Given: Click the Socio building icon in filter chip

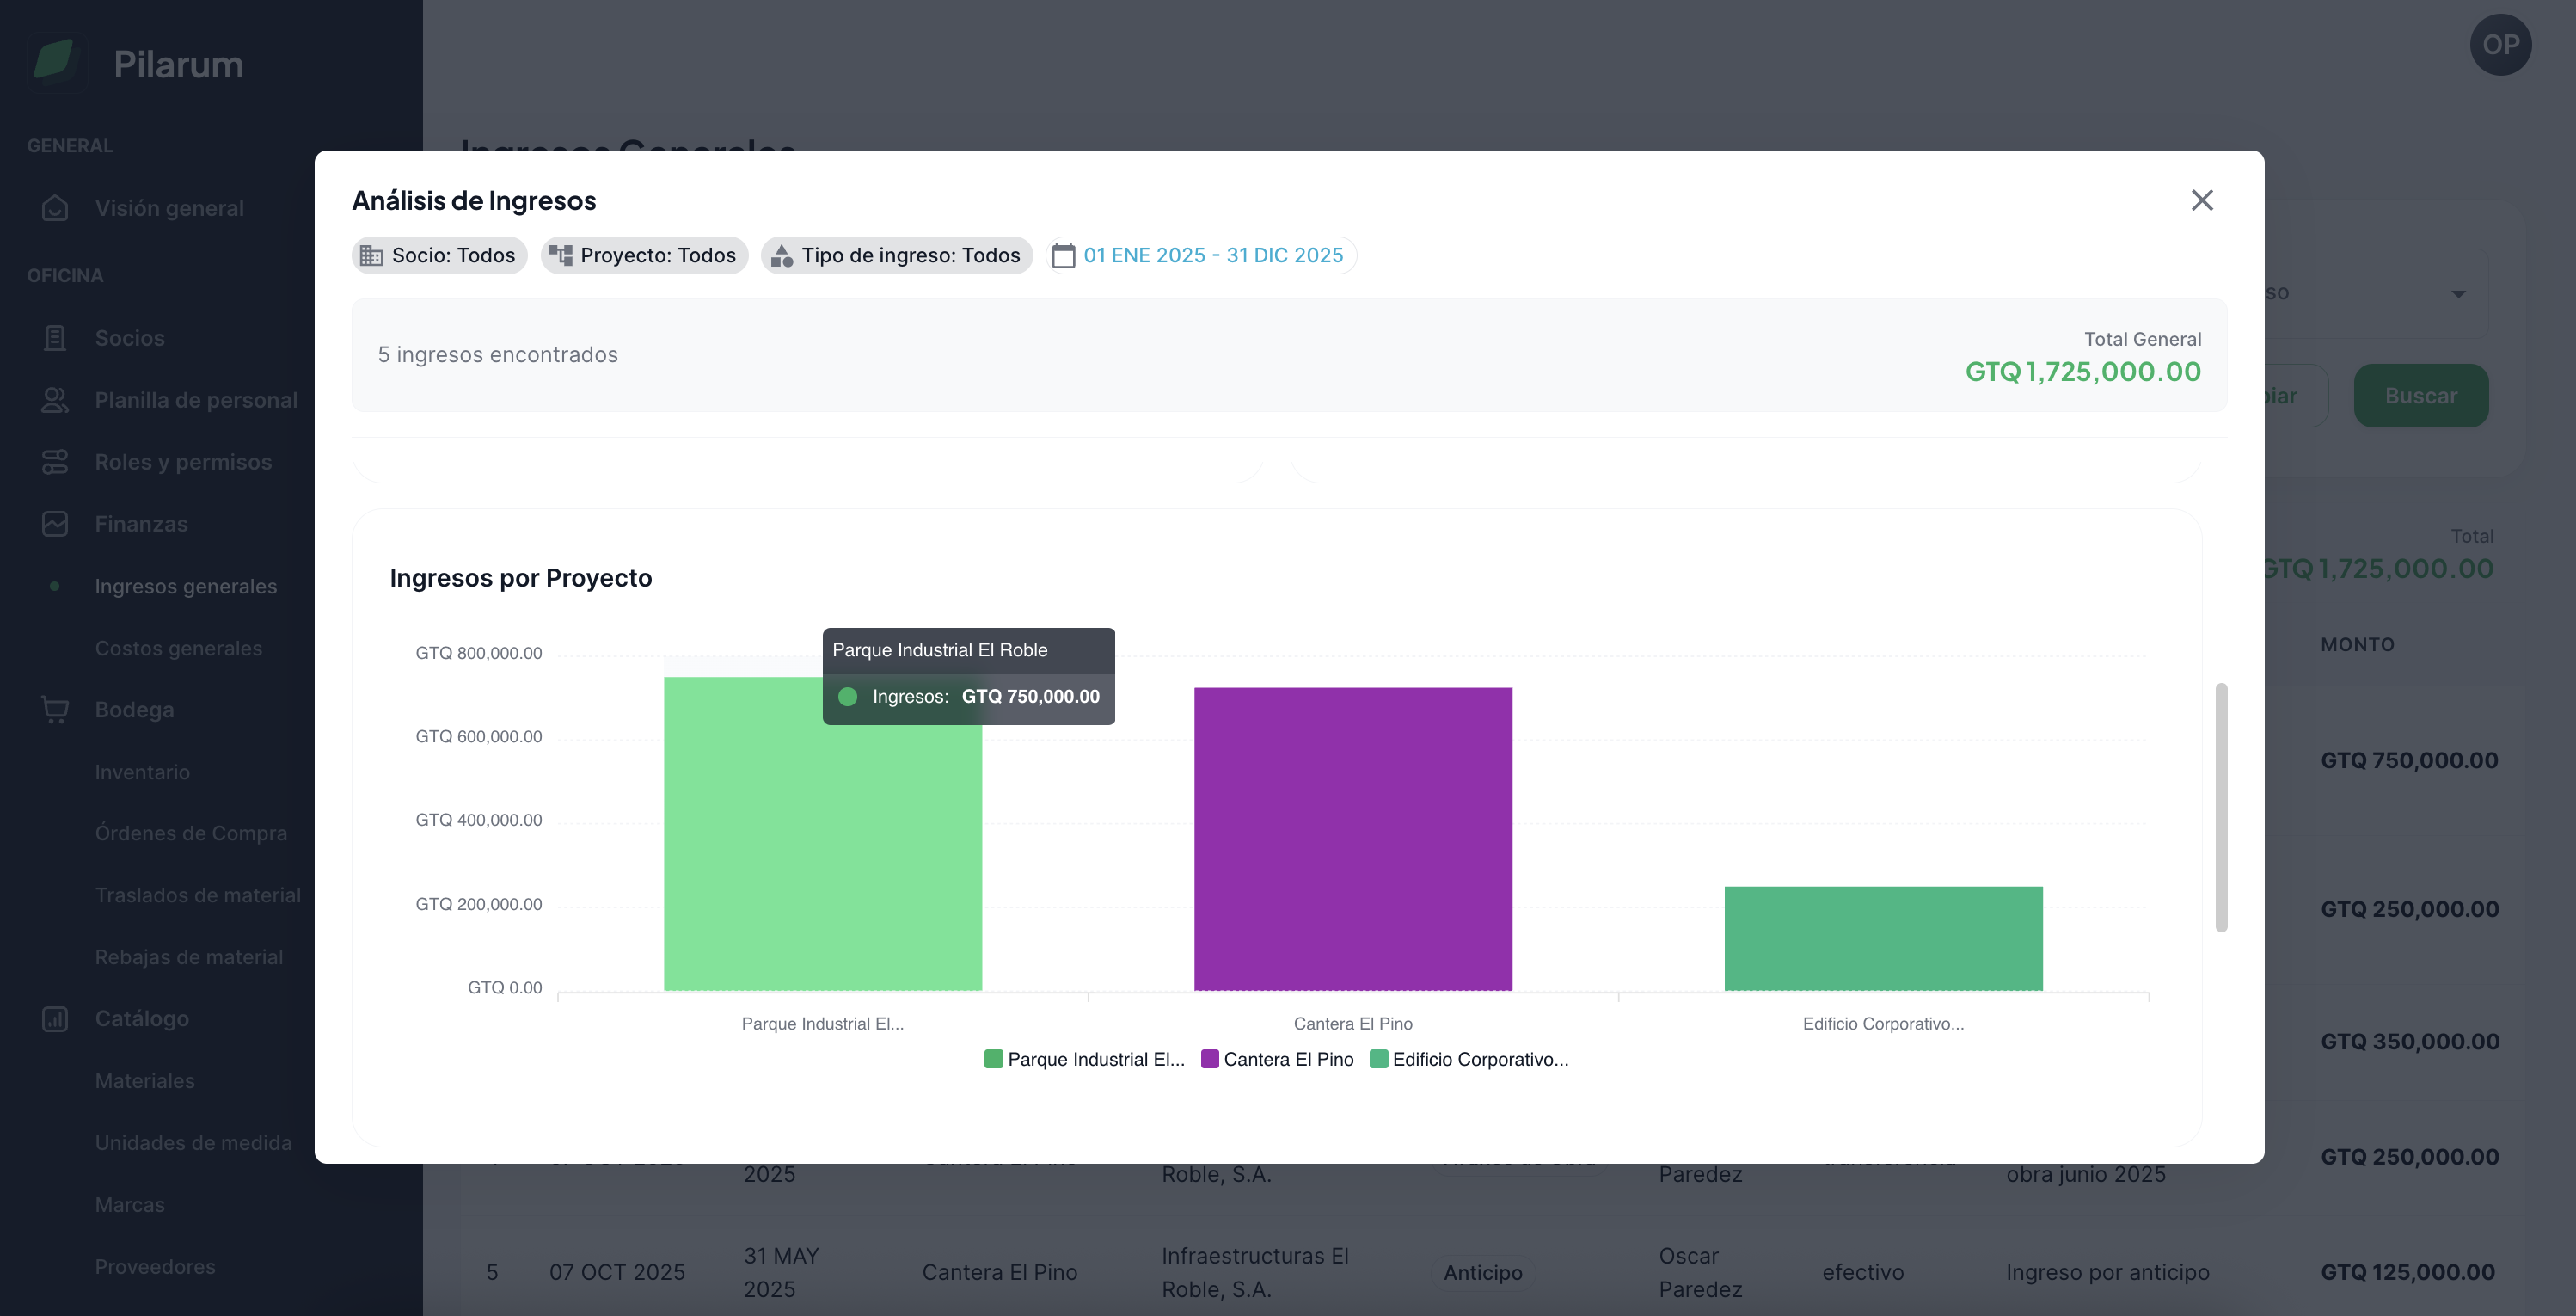Looking at the screenshot, I should (371, 256).
